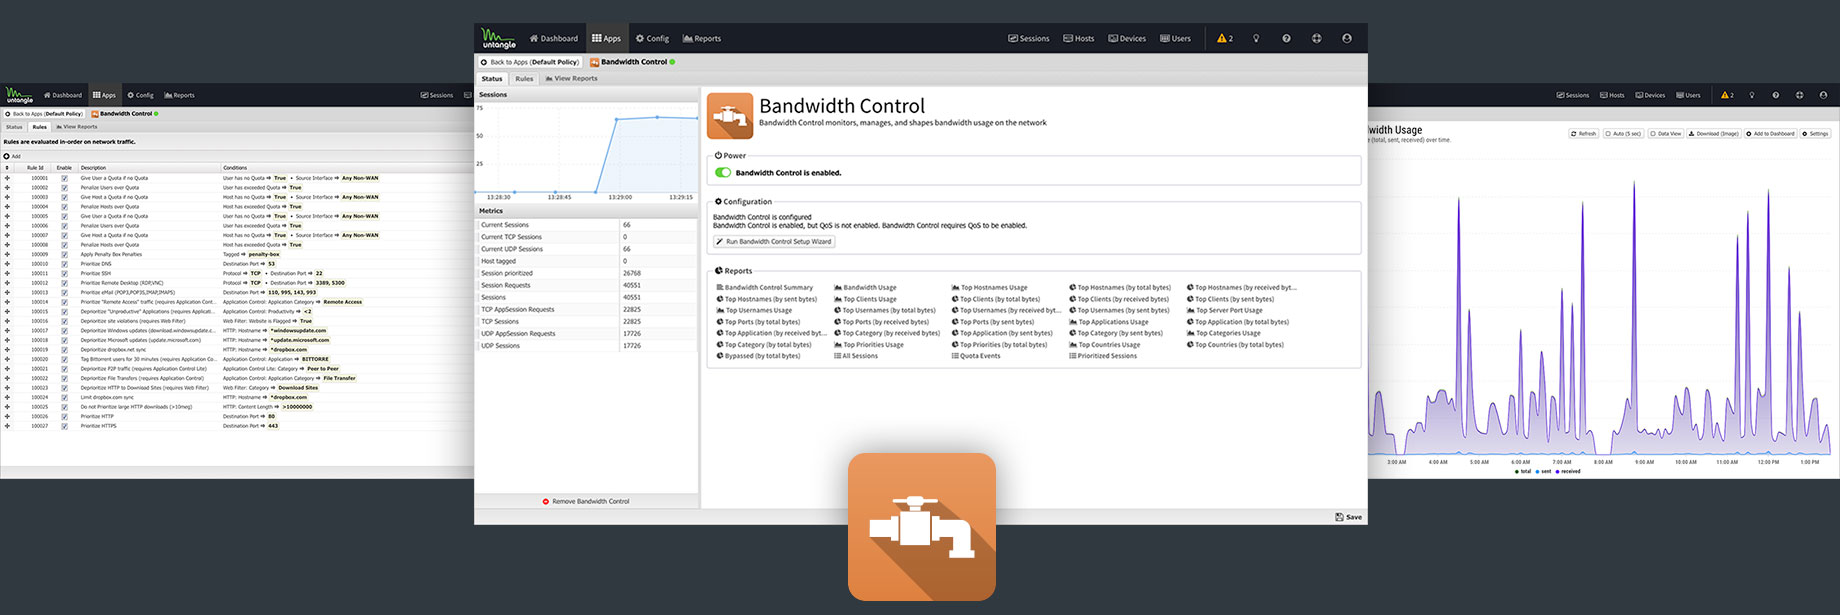1840x615 pixels.
Task: Open Devices in the right window top bar
Action: click(1650, 95)
